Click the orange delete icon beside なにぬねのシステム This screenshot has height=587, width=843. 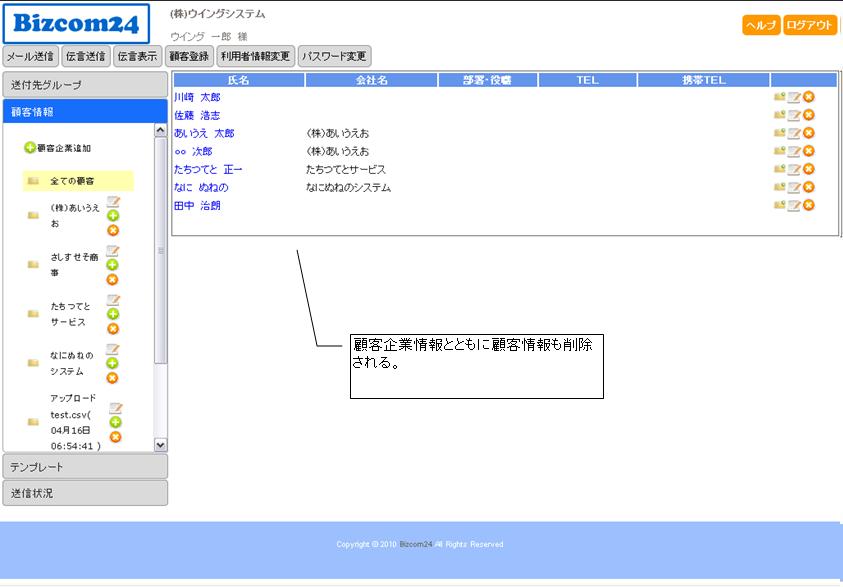[113, 377]
